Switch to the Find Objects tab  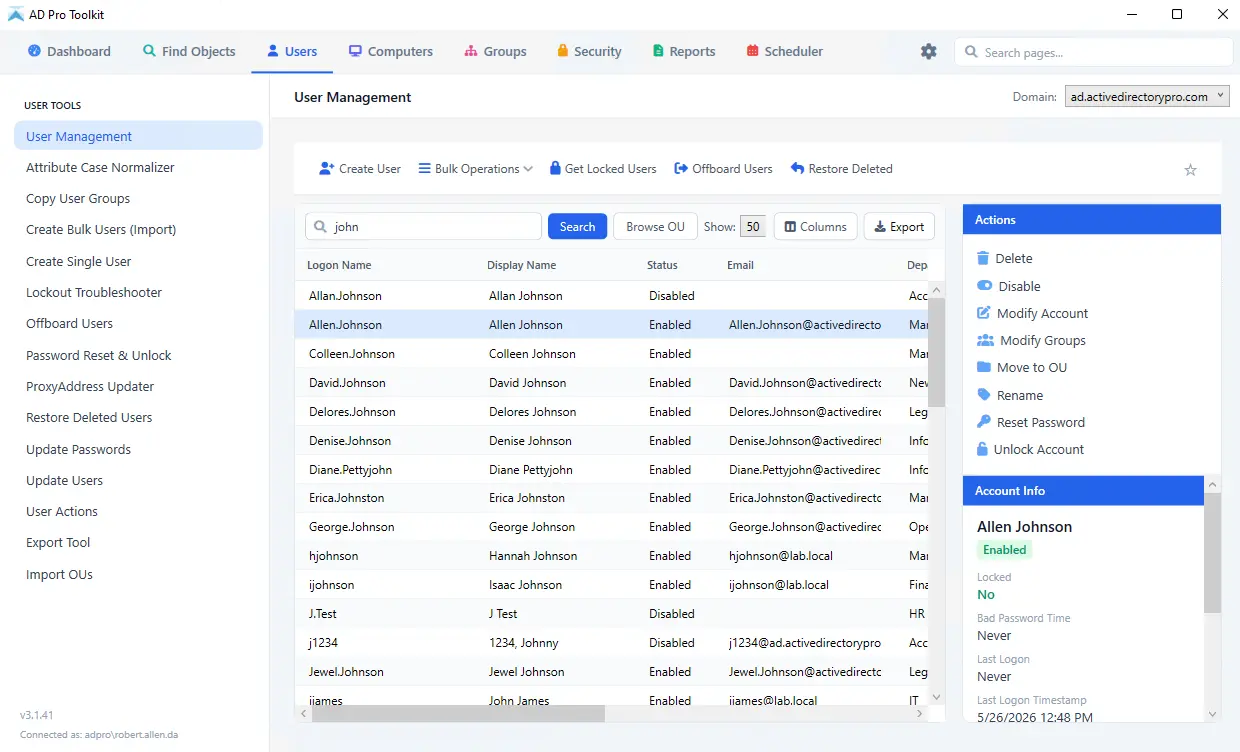pyautogui.click(x=189, y=51)
